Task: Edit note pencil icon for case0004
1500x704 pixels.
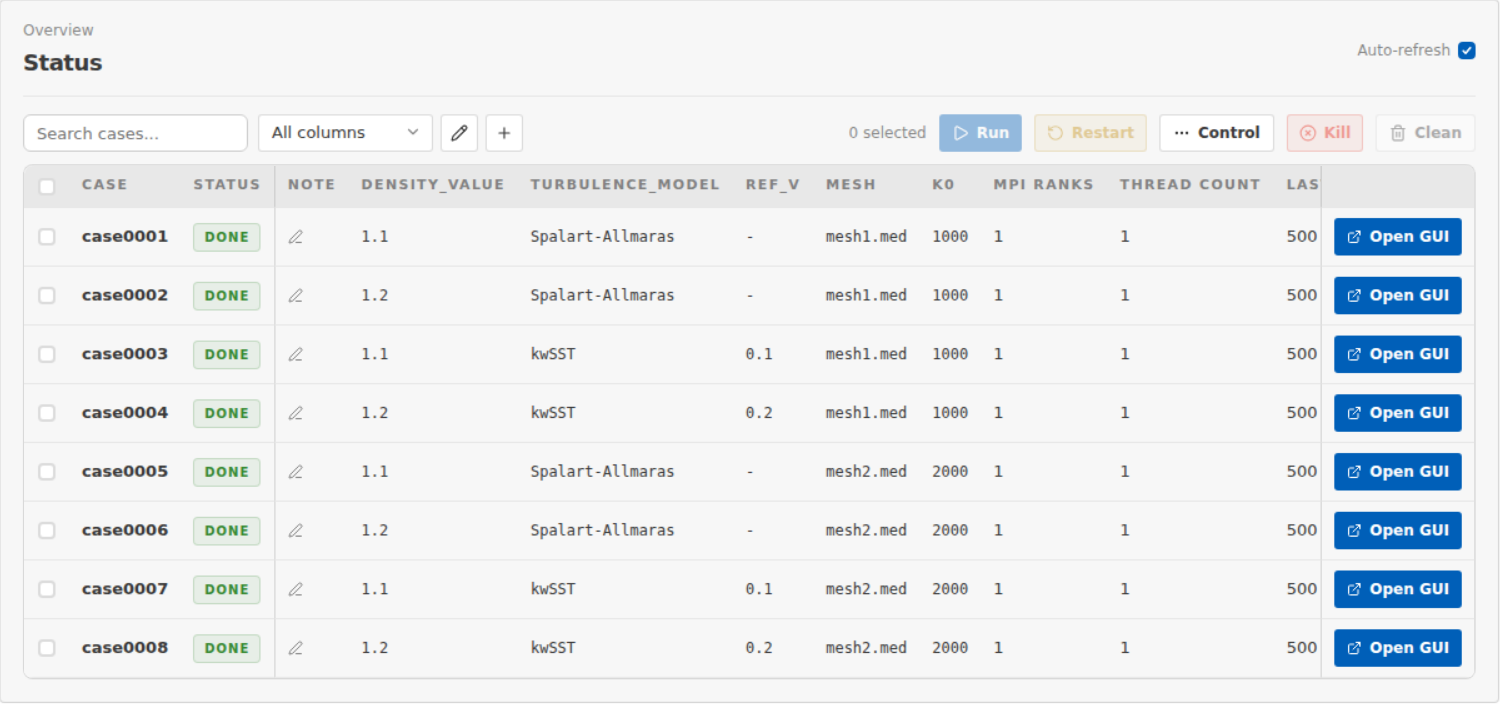Action: 295,413
